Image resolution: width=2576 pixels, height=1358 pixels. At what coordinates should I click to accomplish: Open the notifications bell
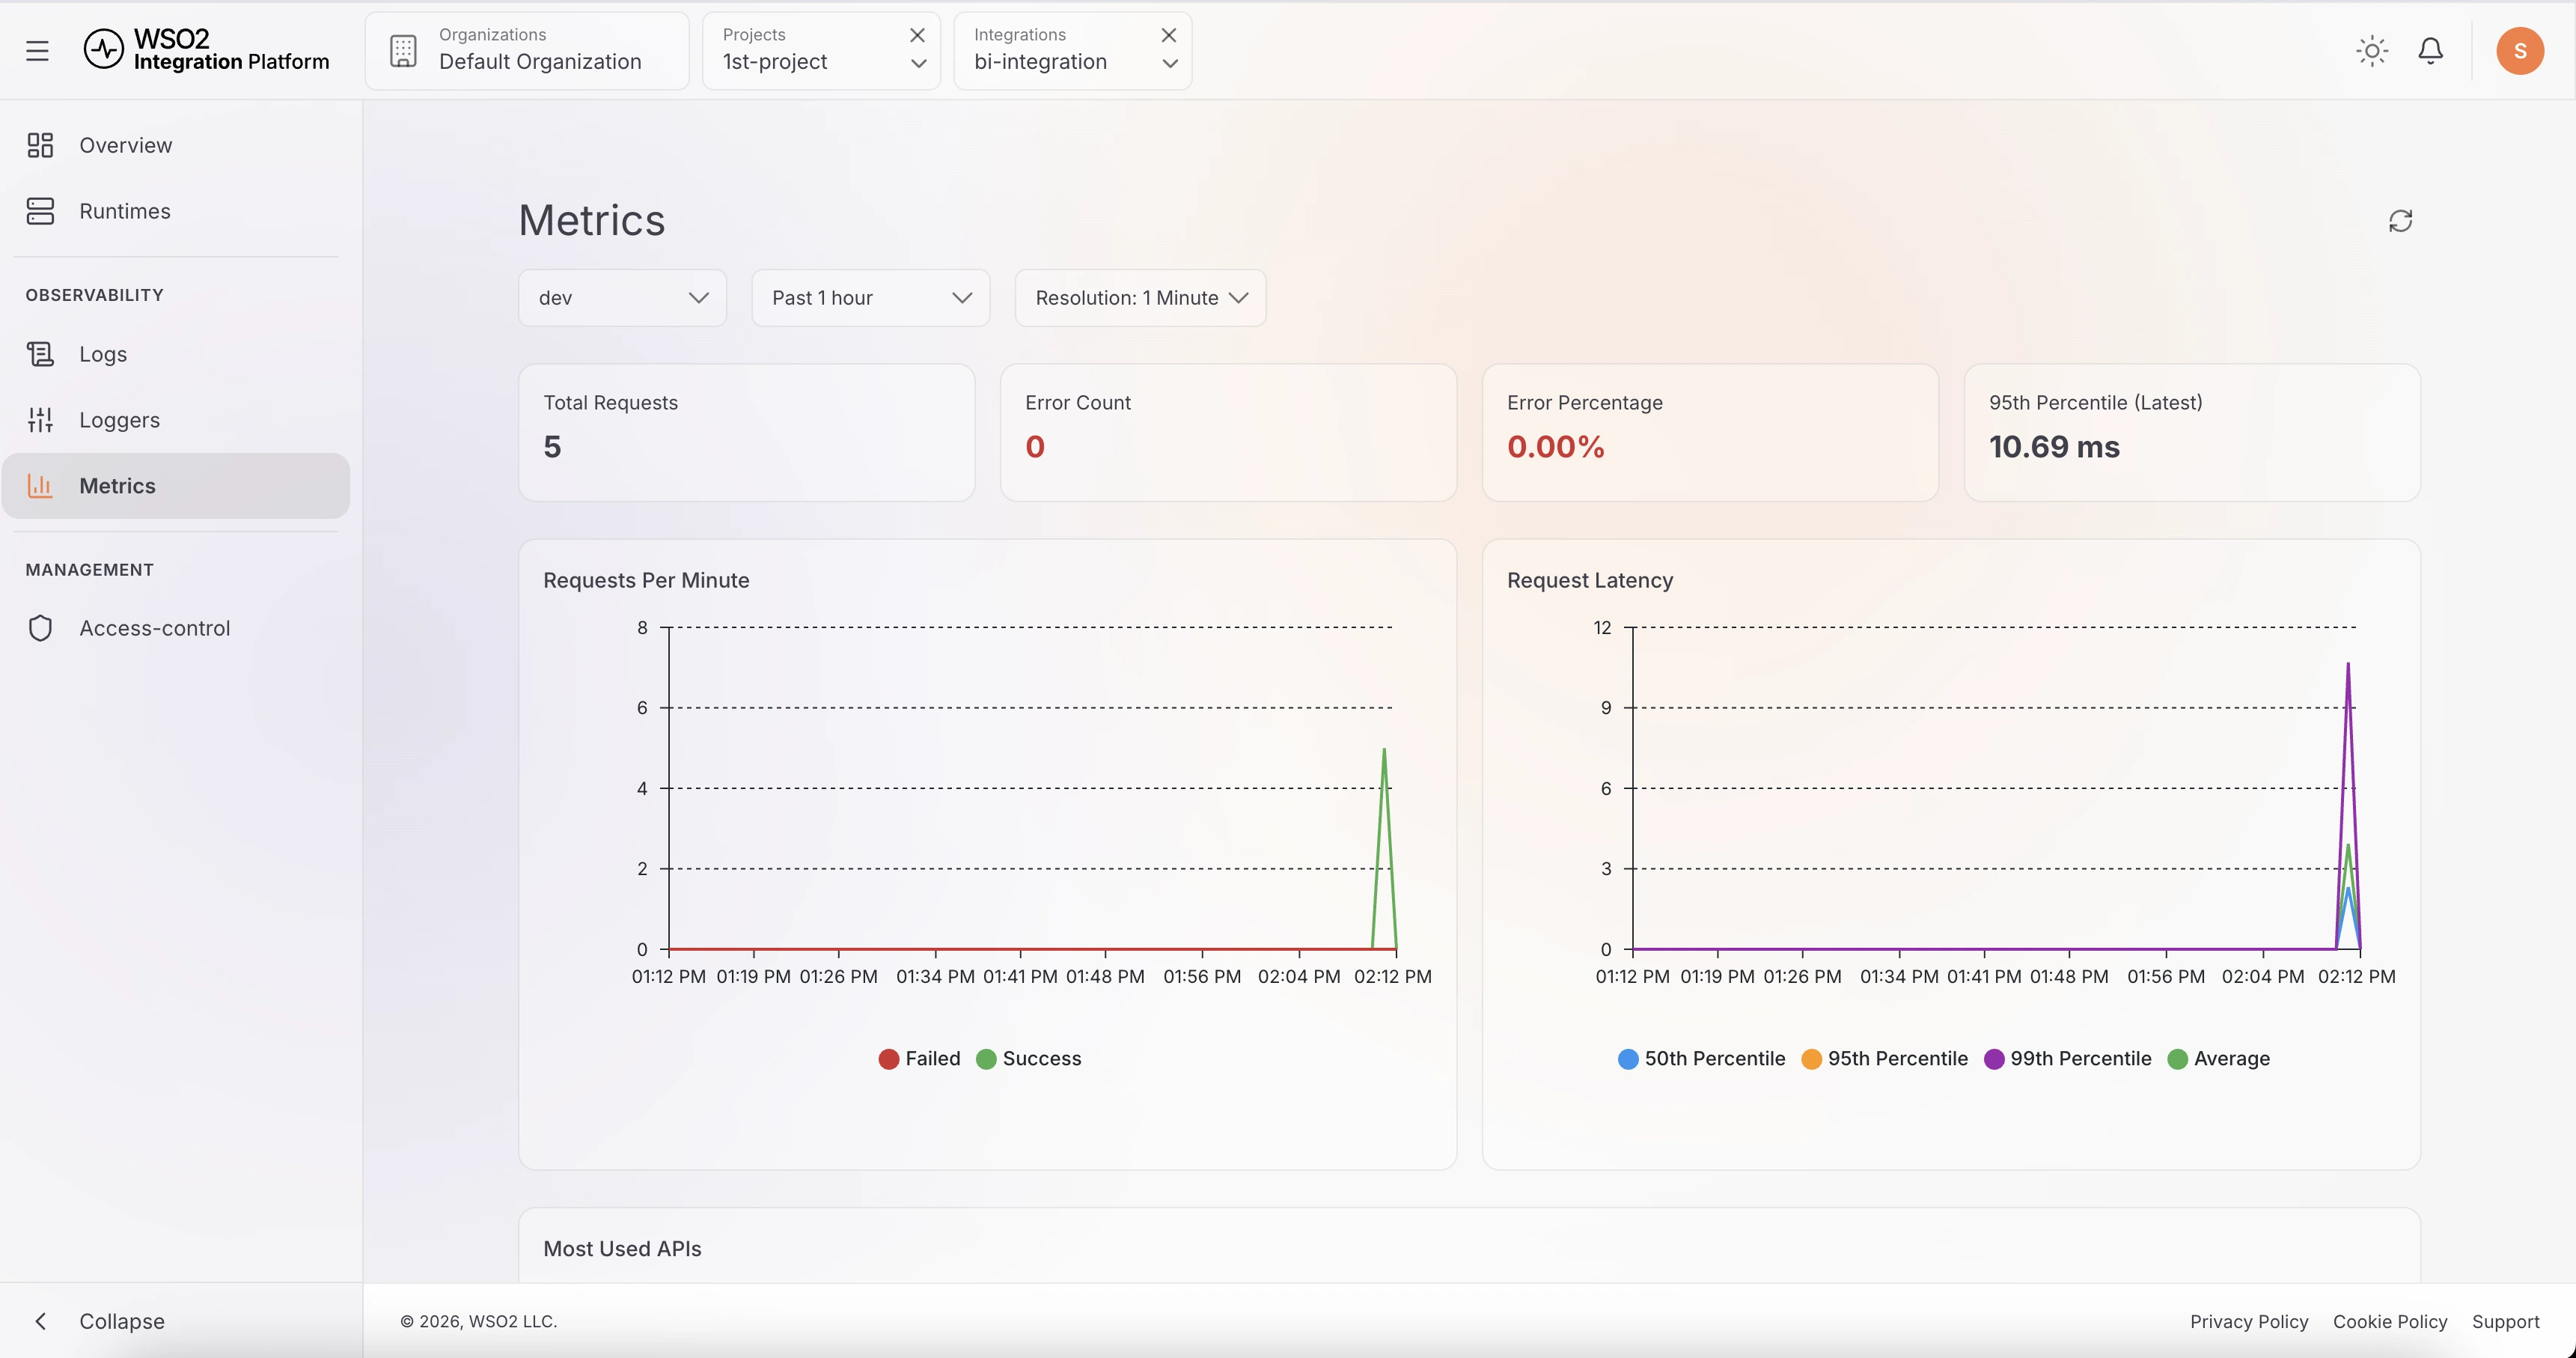[x=2430, y=51]
